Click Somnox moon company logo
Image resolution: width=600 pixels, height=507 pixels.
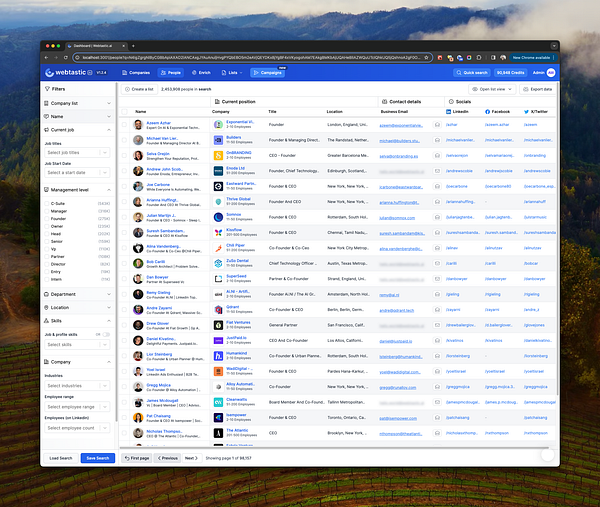(x=218, y=217)
